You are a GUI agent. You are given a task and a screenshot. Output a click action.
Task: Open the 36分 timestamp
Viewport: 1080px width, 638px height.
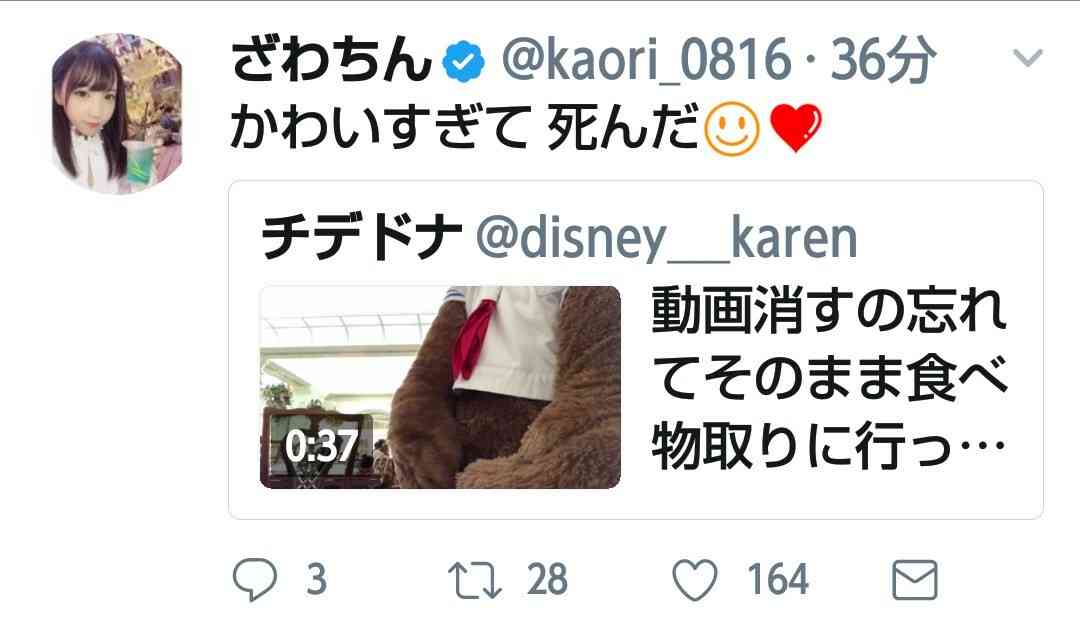pyautogui.click(x=883, y=61)
